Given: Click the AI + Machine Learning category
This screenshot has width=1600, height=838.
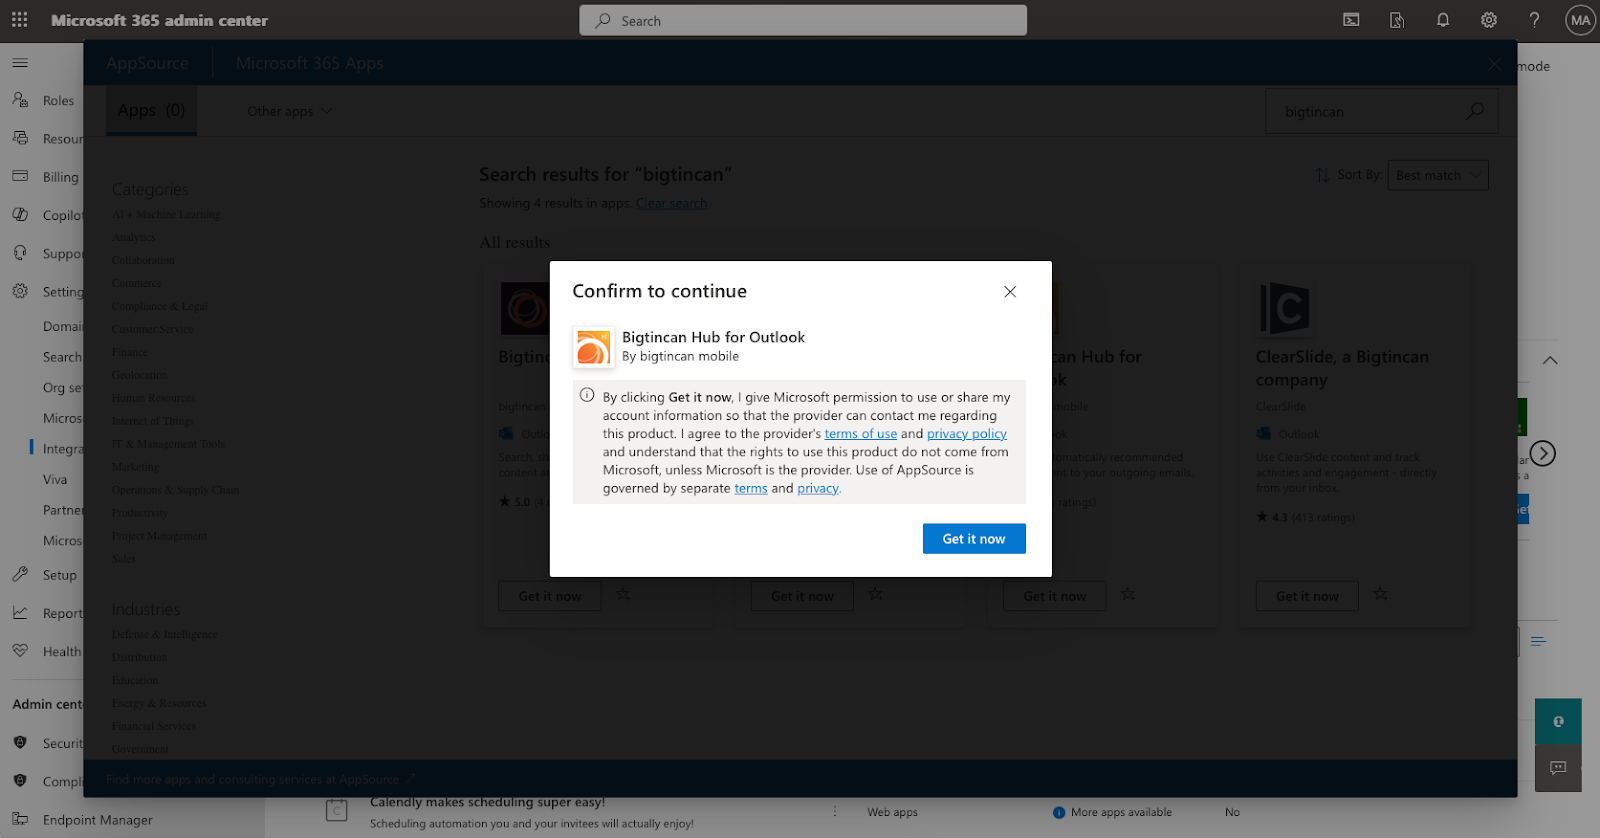Looking at the screenshot, I should click(166, 214).
